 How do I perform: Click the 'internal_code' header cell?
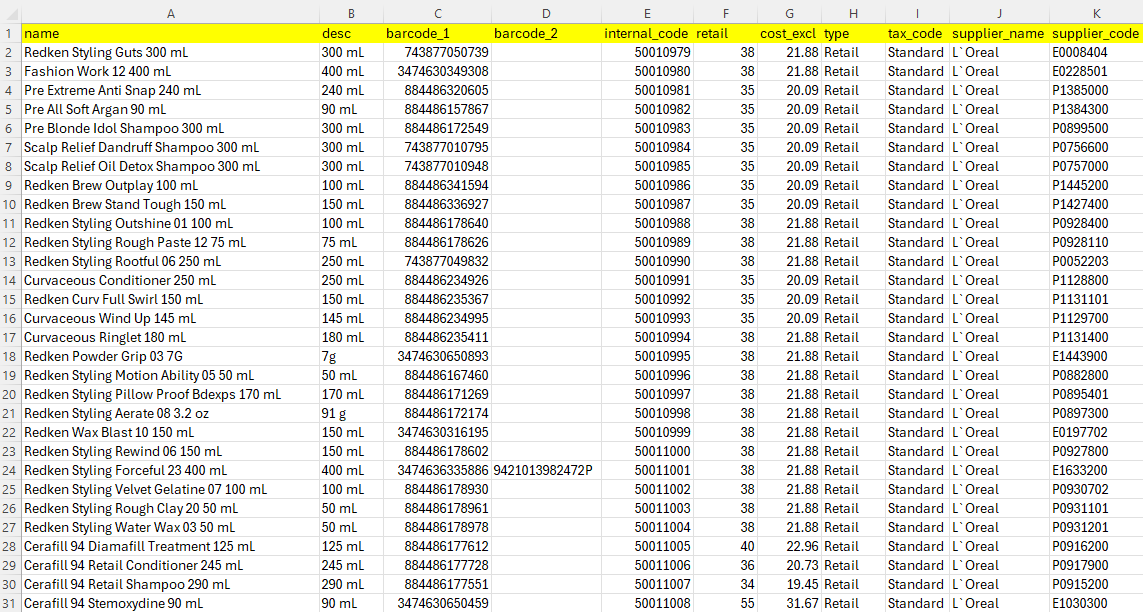[647, 33]
